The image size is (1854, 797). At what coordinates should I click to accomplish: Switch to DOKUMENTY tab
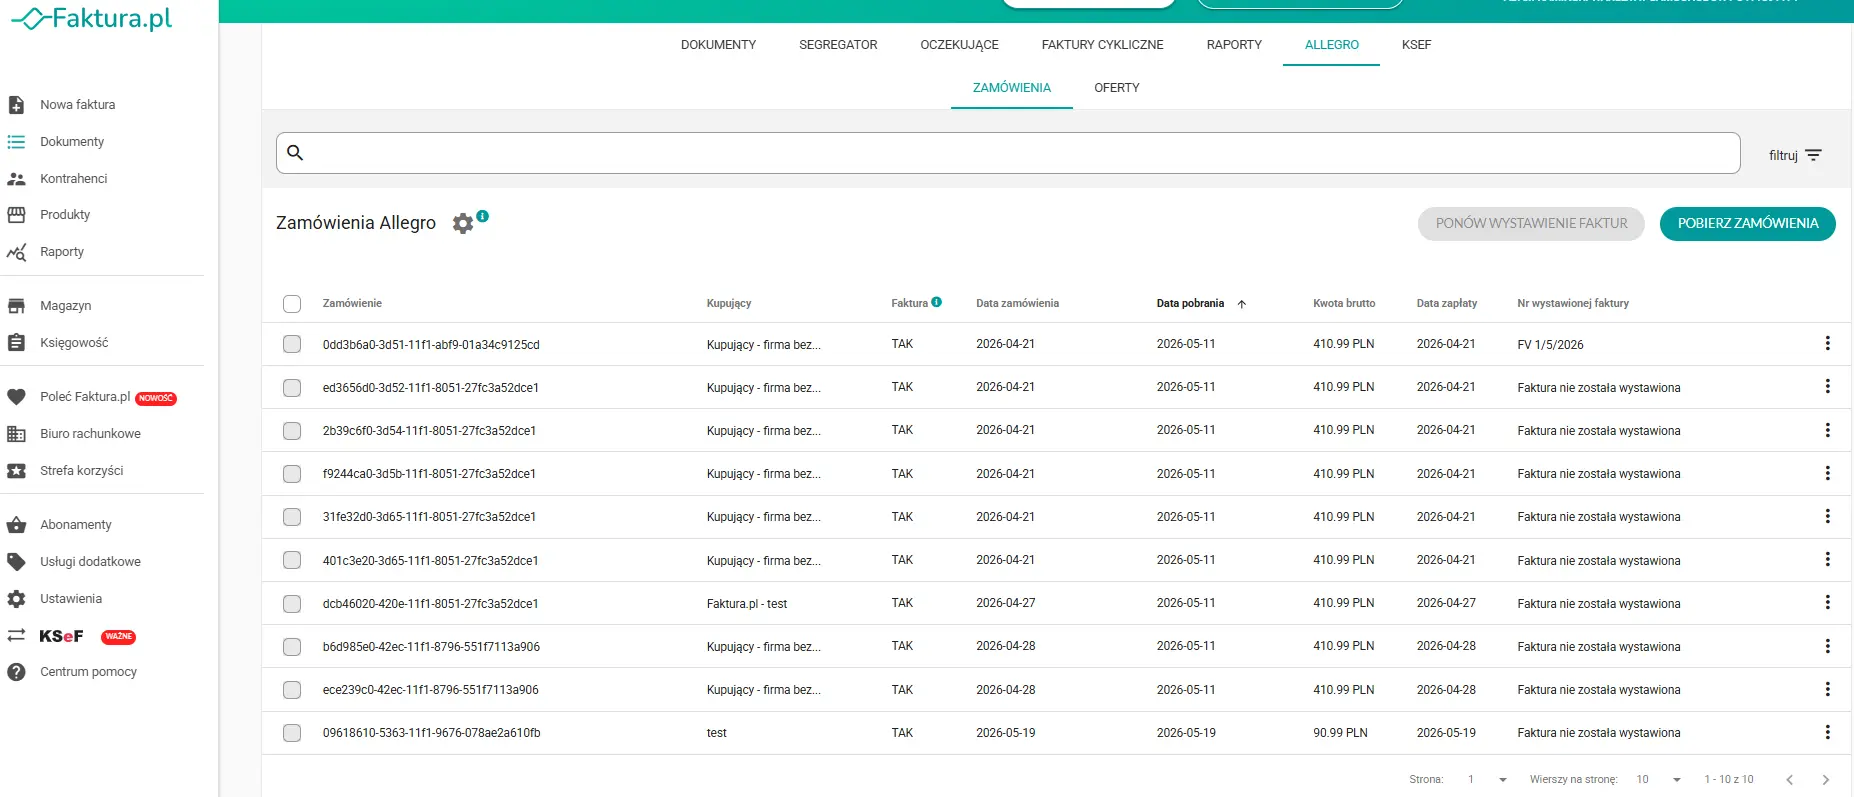pyautogui.click(x=718, y=45)
